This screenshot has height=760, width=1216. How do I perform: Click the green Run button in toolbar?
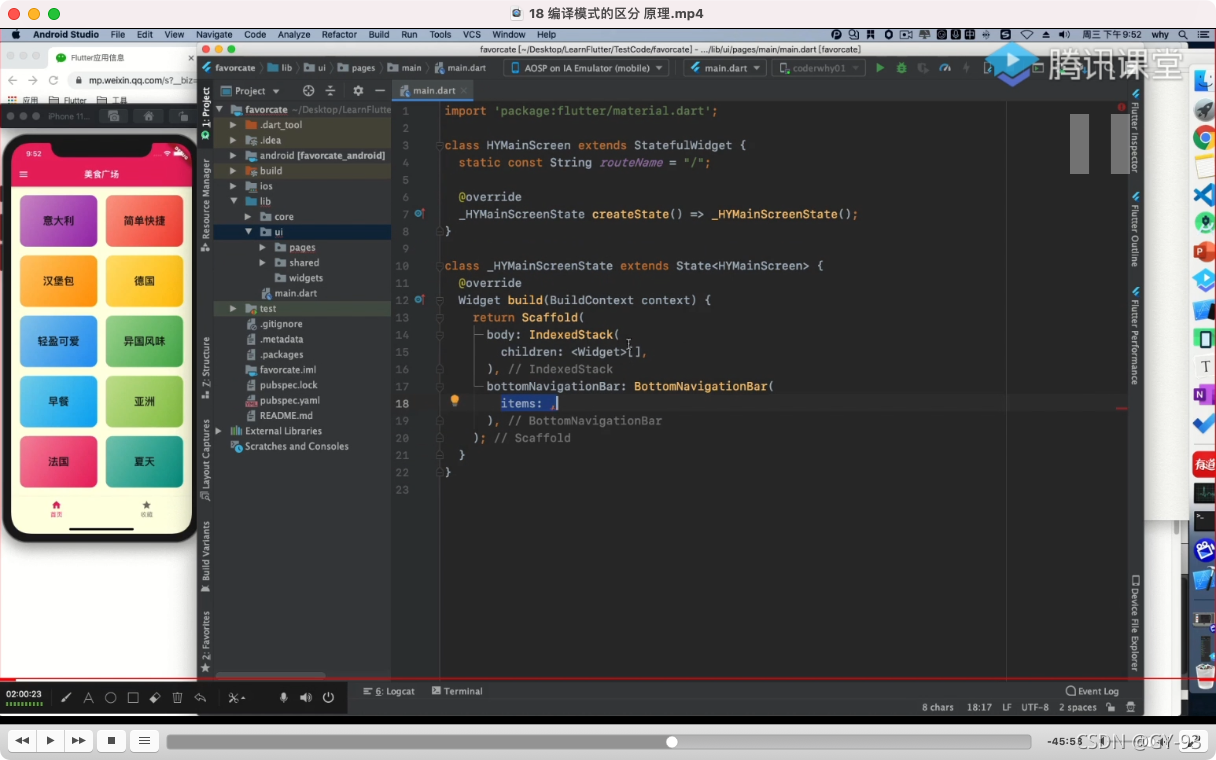point(880,68)
